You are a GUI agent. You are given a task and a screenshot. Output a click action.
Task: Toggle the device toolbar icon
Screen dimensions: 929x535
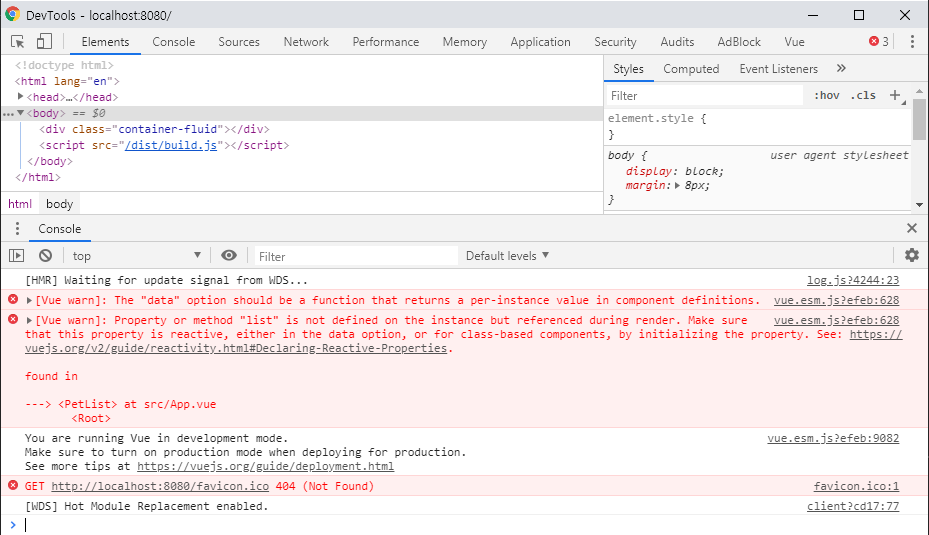[44, 41]
